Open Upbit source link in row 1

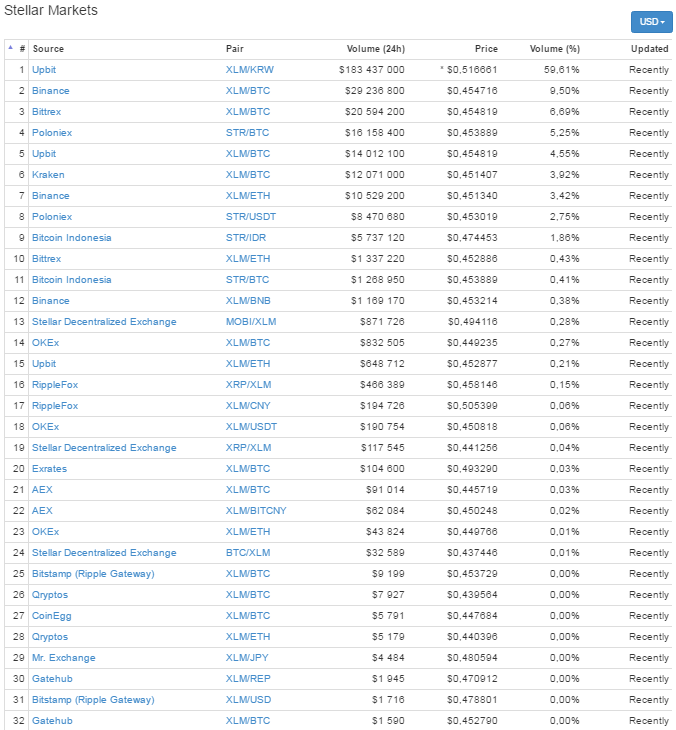click(44, 70)
